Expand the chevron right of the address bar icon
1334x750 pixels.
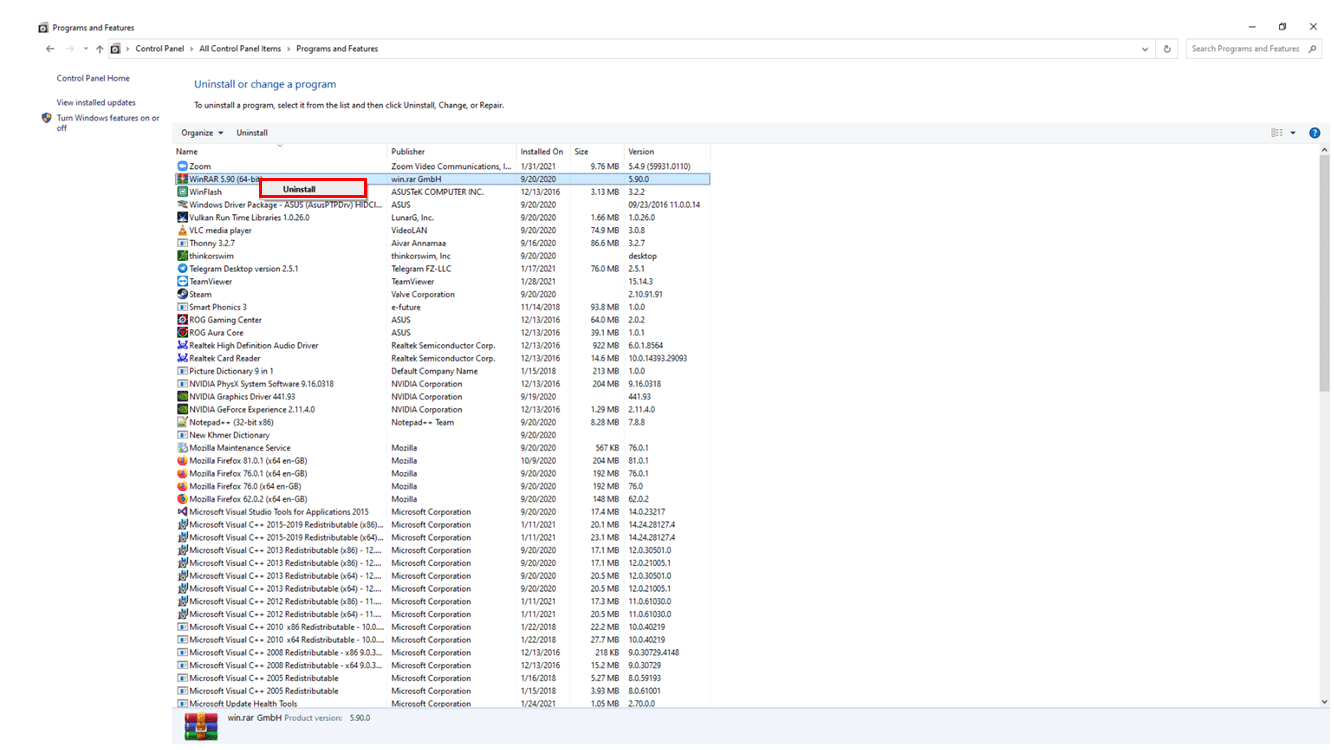tap(128, 49)
